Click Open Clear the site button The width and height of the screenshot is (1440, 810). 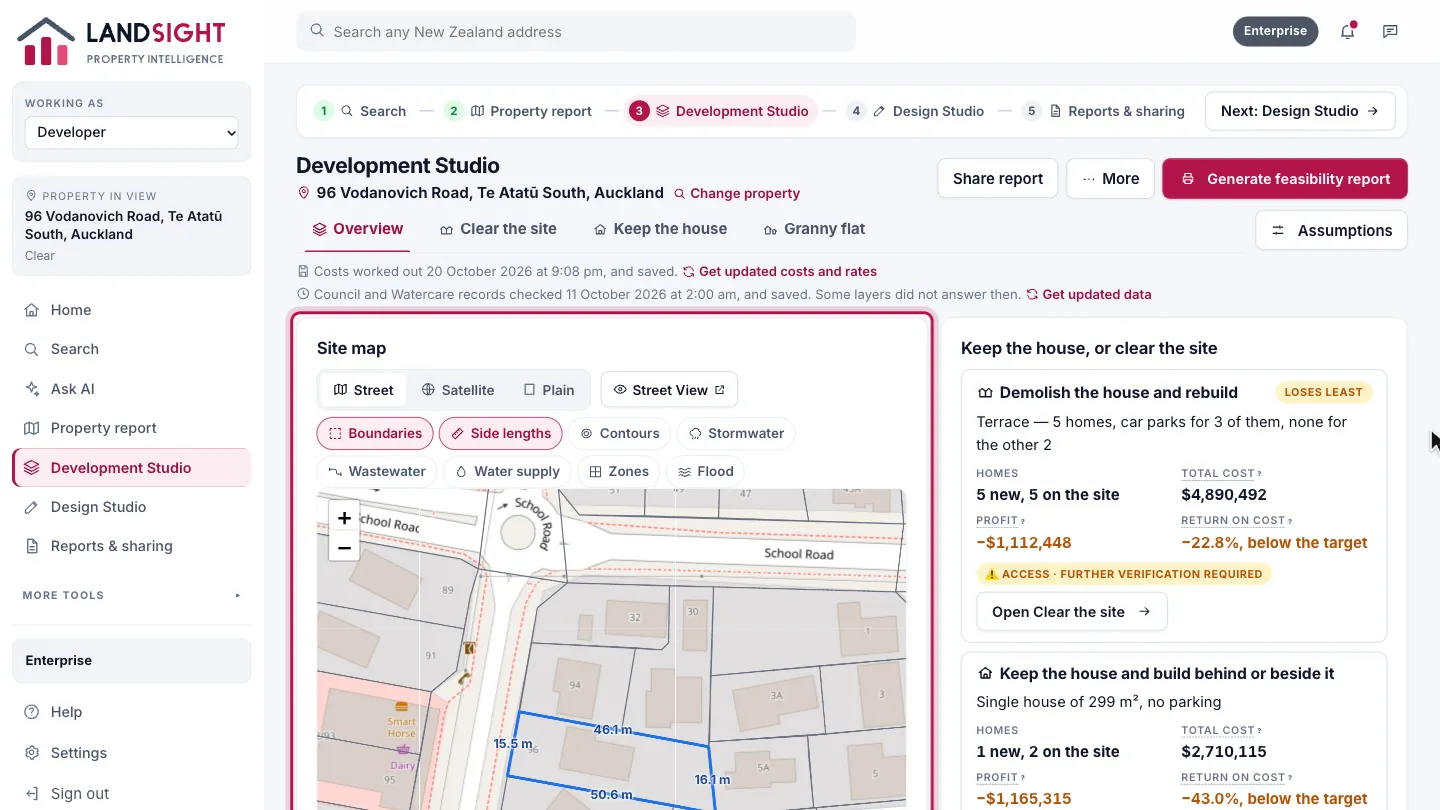click(x=1071, y=612)
